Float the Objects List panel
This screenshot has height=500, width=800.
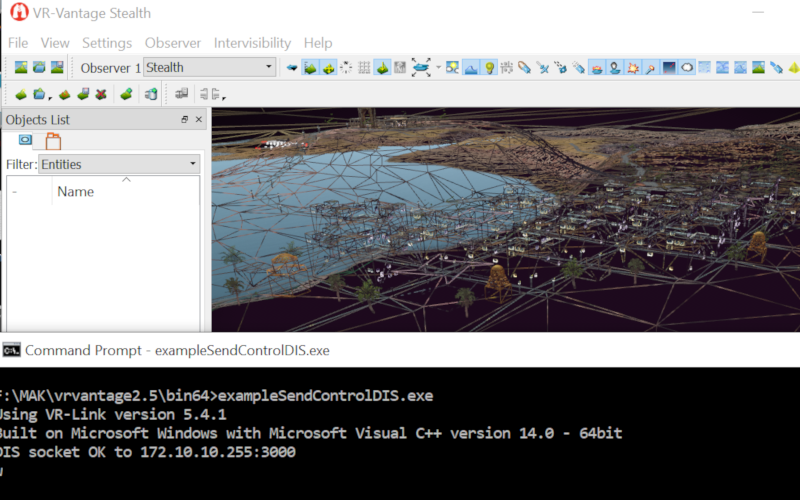point(184,119)
